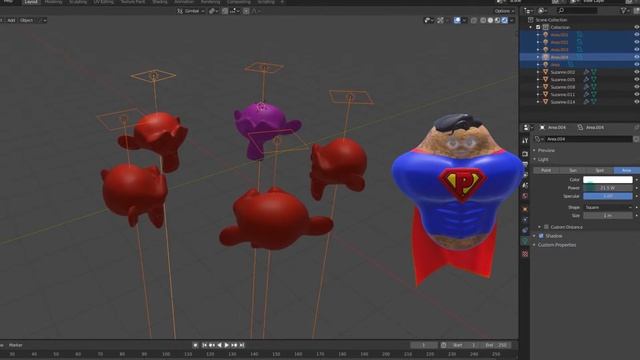This screenshot has height=360, width=640.
Task: Open the Object menu in viewport
Action: (x=27, y=20)
